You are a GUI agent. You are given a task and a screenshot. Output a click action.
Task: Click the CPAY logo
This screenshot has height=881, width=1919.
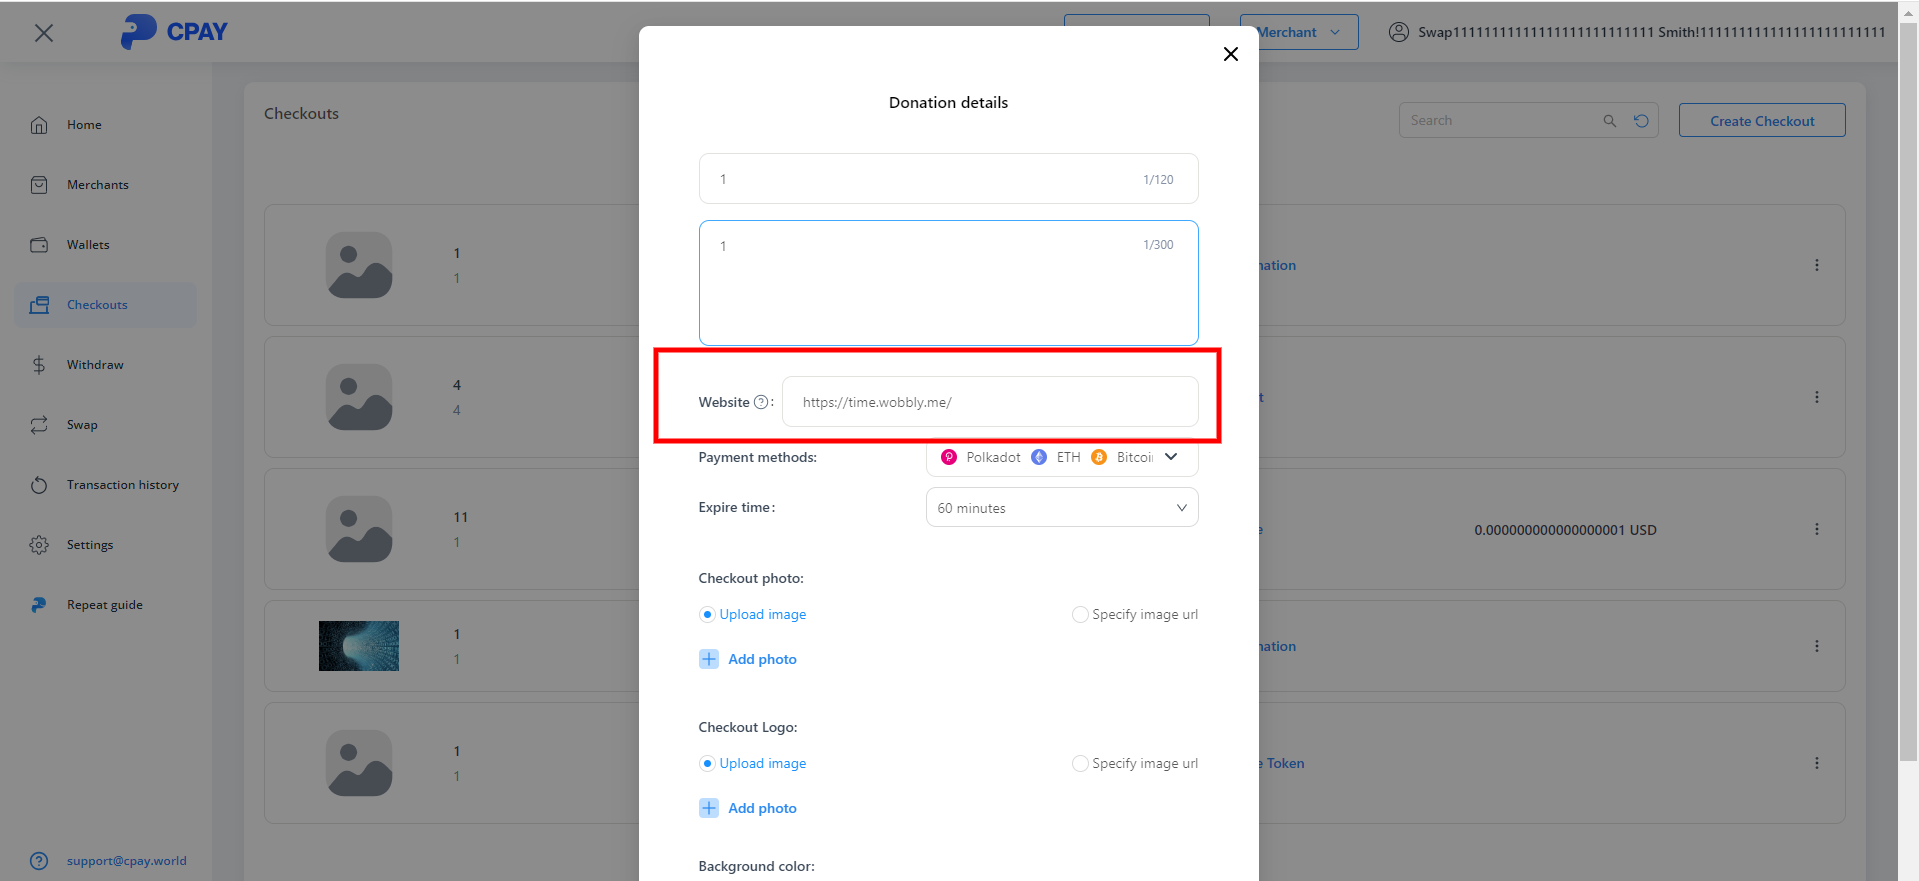pyautogui.click(x=174, y=32)
